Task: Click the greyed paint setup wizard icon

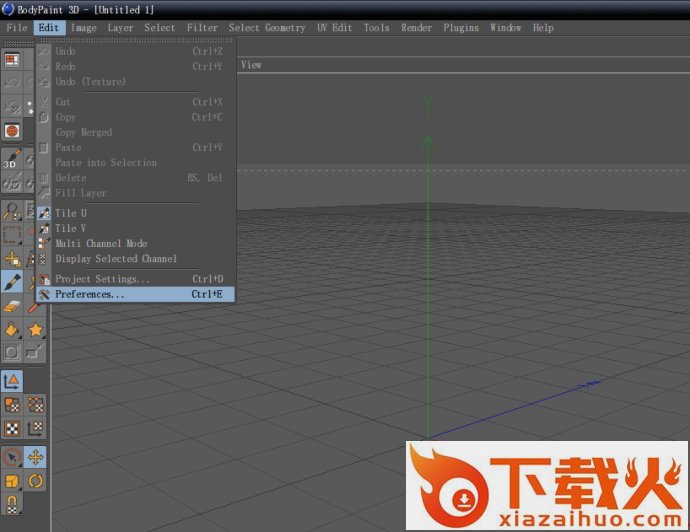Action: [12, 182]
